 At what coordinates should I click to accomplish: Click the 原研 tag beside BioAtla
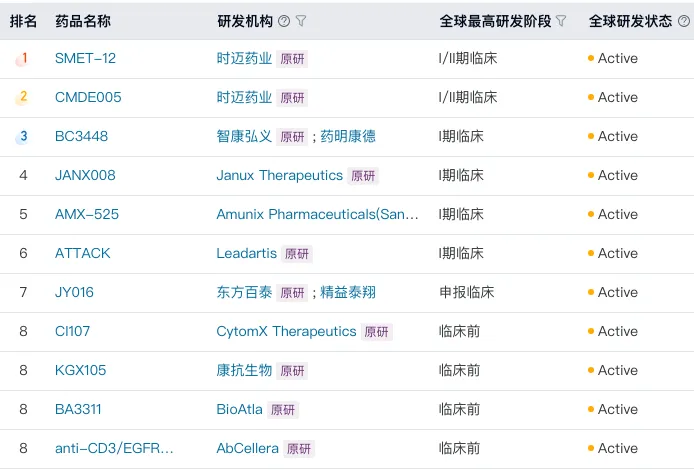[283, 410]
